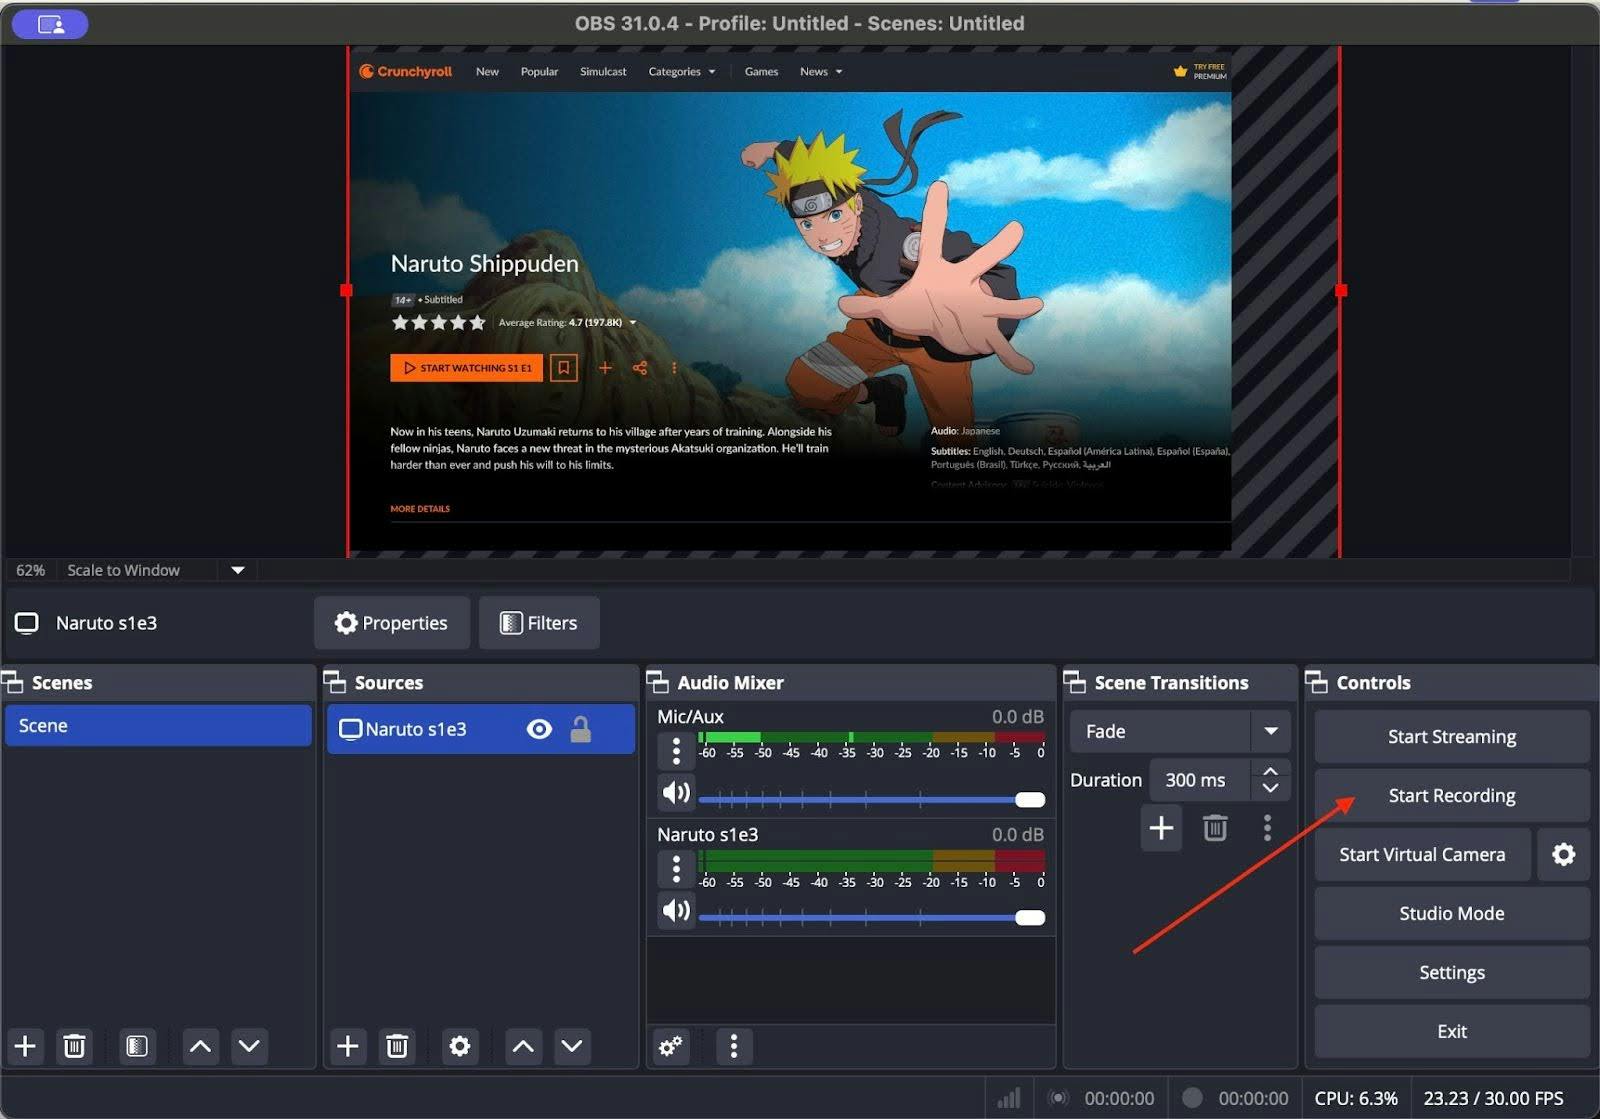This screenshot has width=1600, height=1119.
Task: Click the star rating in preview
Action: [438, 322]
